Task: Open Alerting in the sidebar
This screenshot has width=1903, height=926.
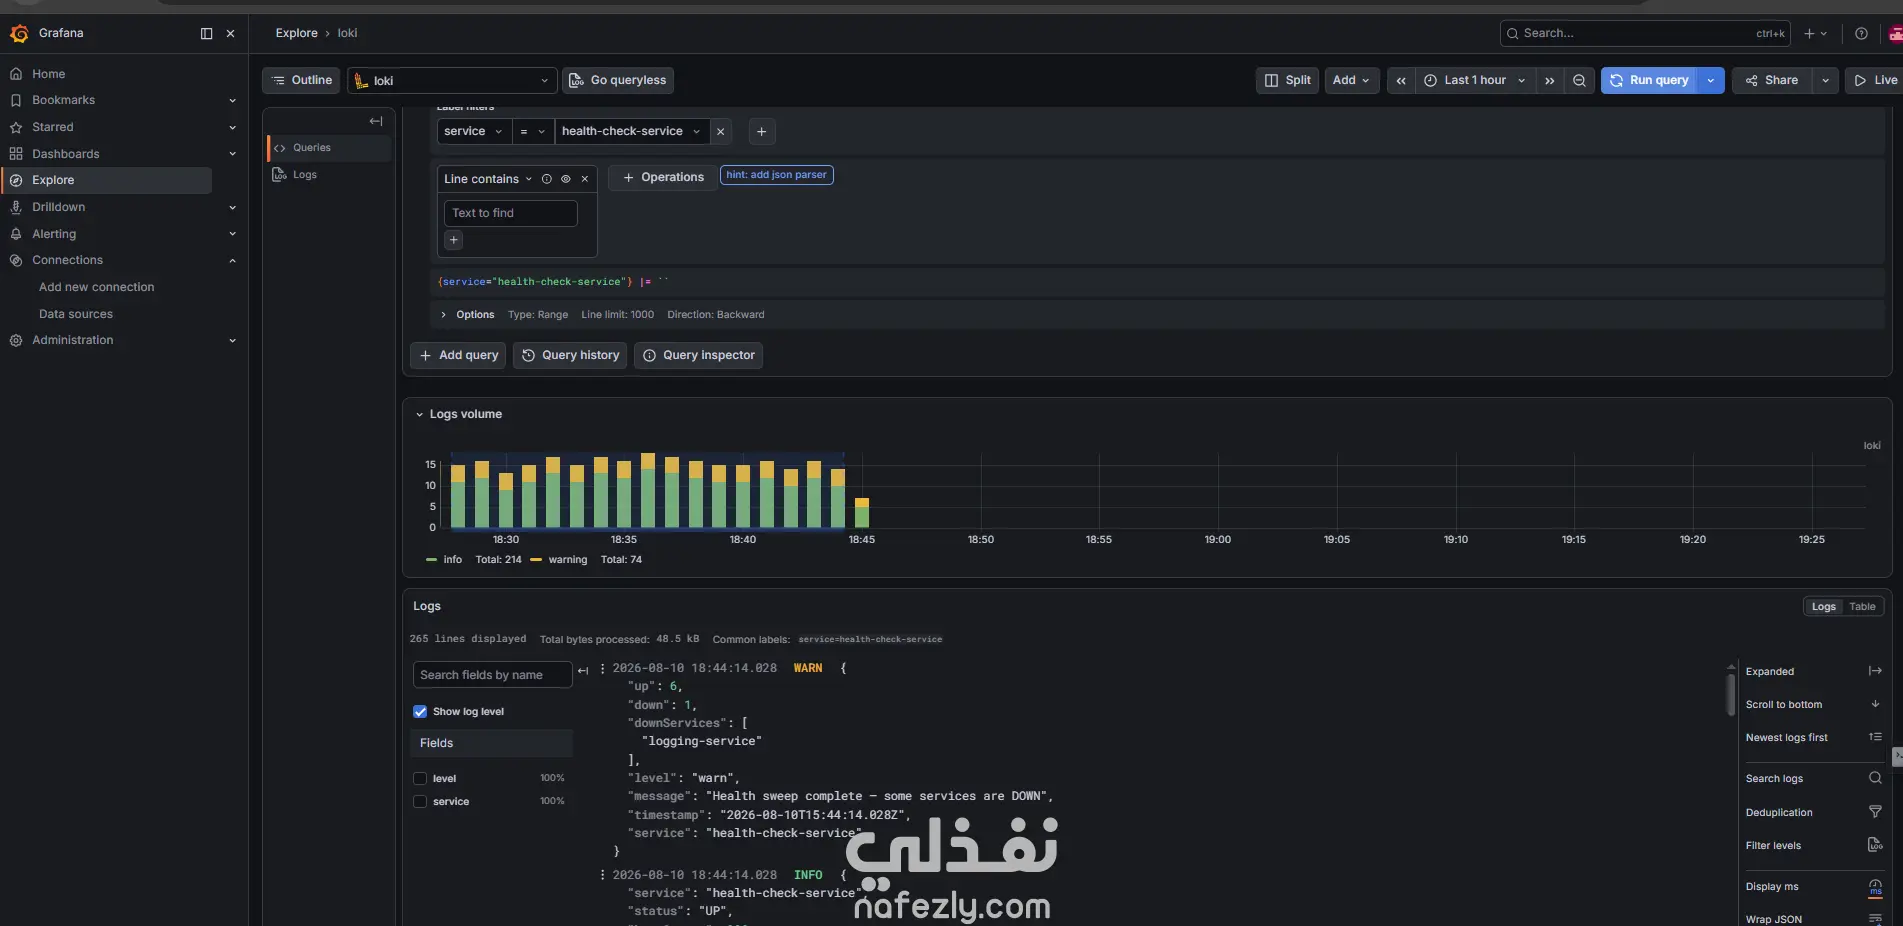Action: [54, 234]
